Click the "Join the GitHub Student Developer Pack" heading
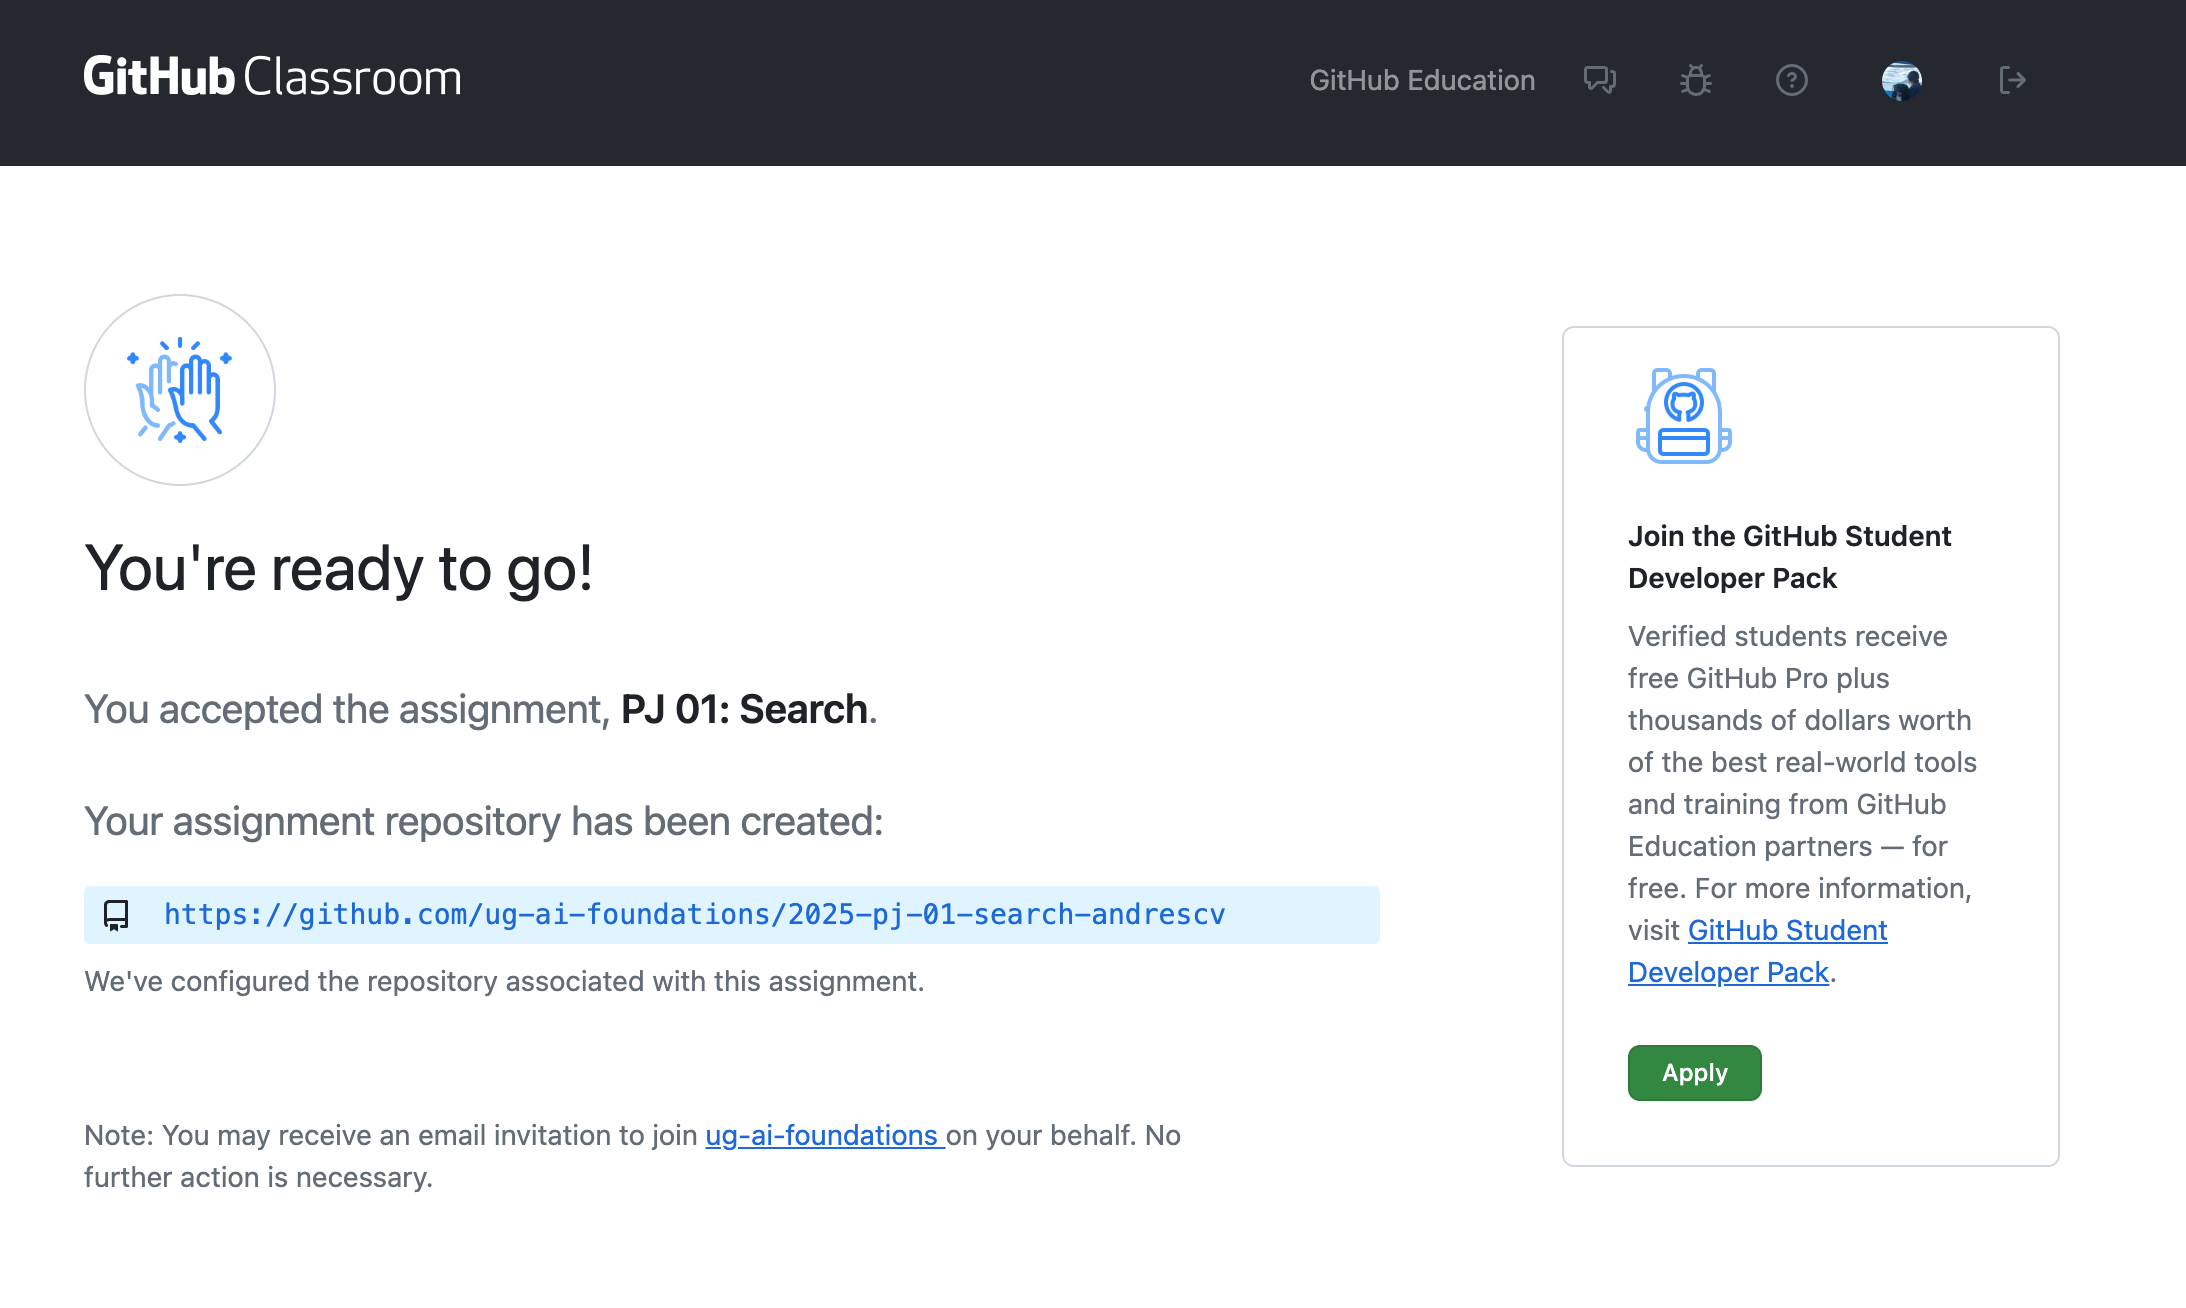The width and height of the screenshot is (2186, 1308). click(x=1789, y=557)
